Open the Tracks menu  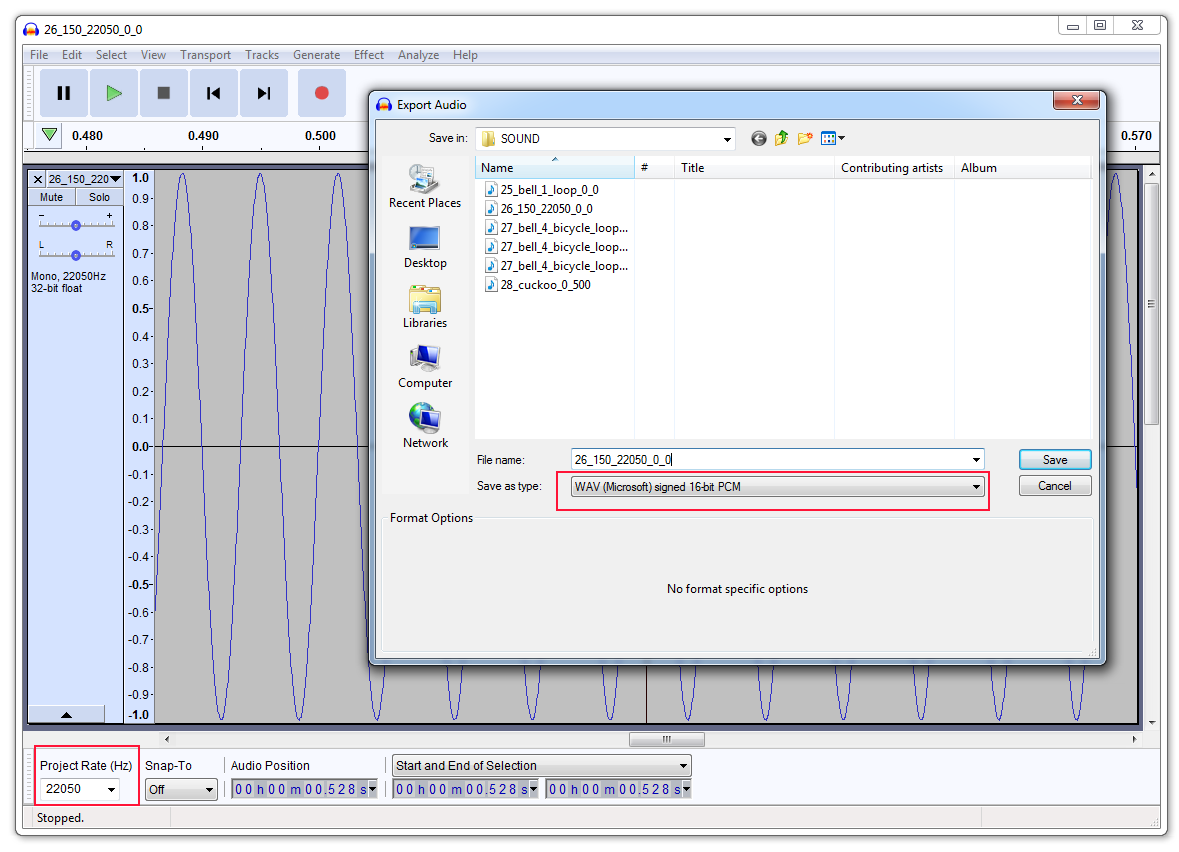click(262, 55)
